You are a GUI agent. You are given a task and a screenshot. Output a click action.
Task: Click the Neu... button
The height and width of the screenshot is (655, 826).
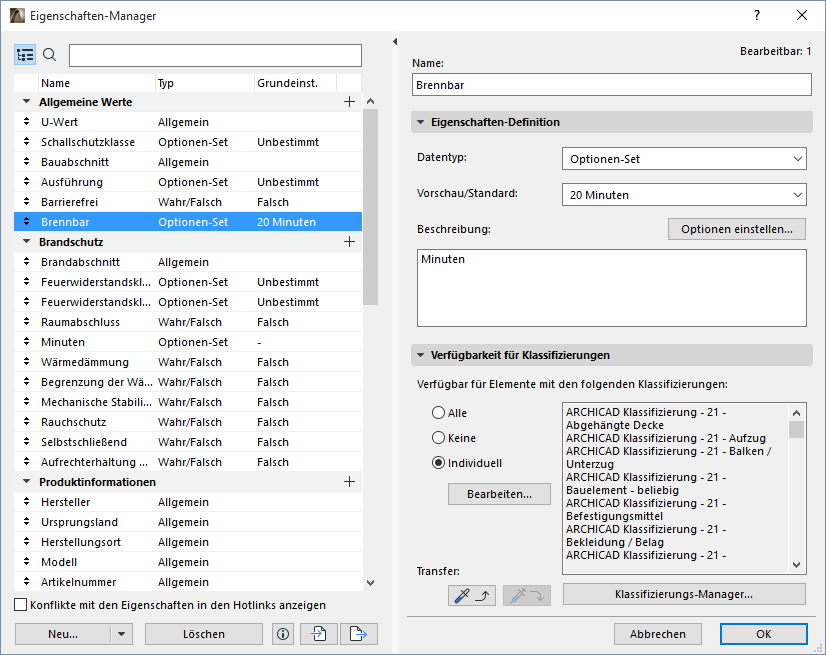(x=63, y=634)
